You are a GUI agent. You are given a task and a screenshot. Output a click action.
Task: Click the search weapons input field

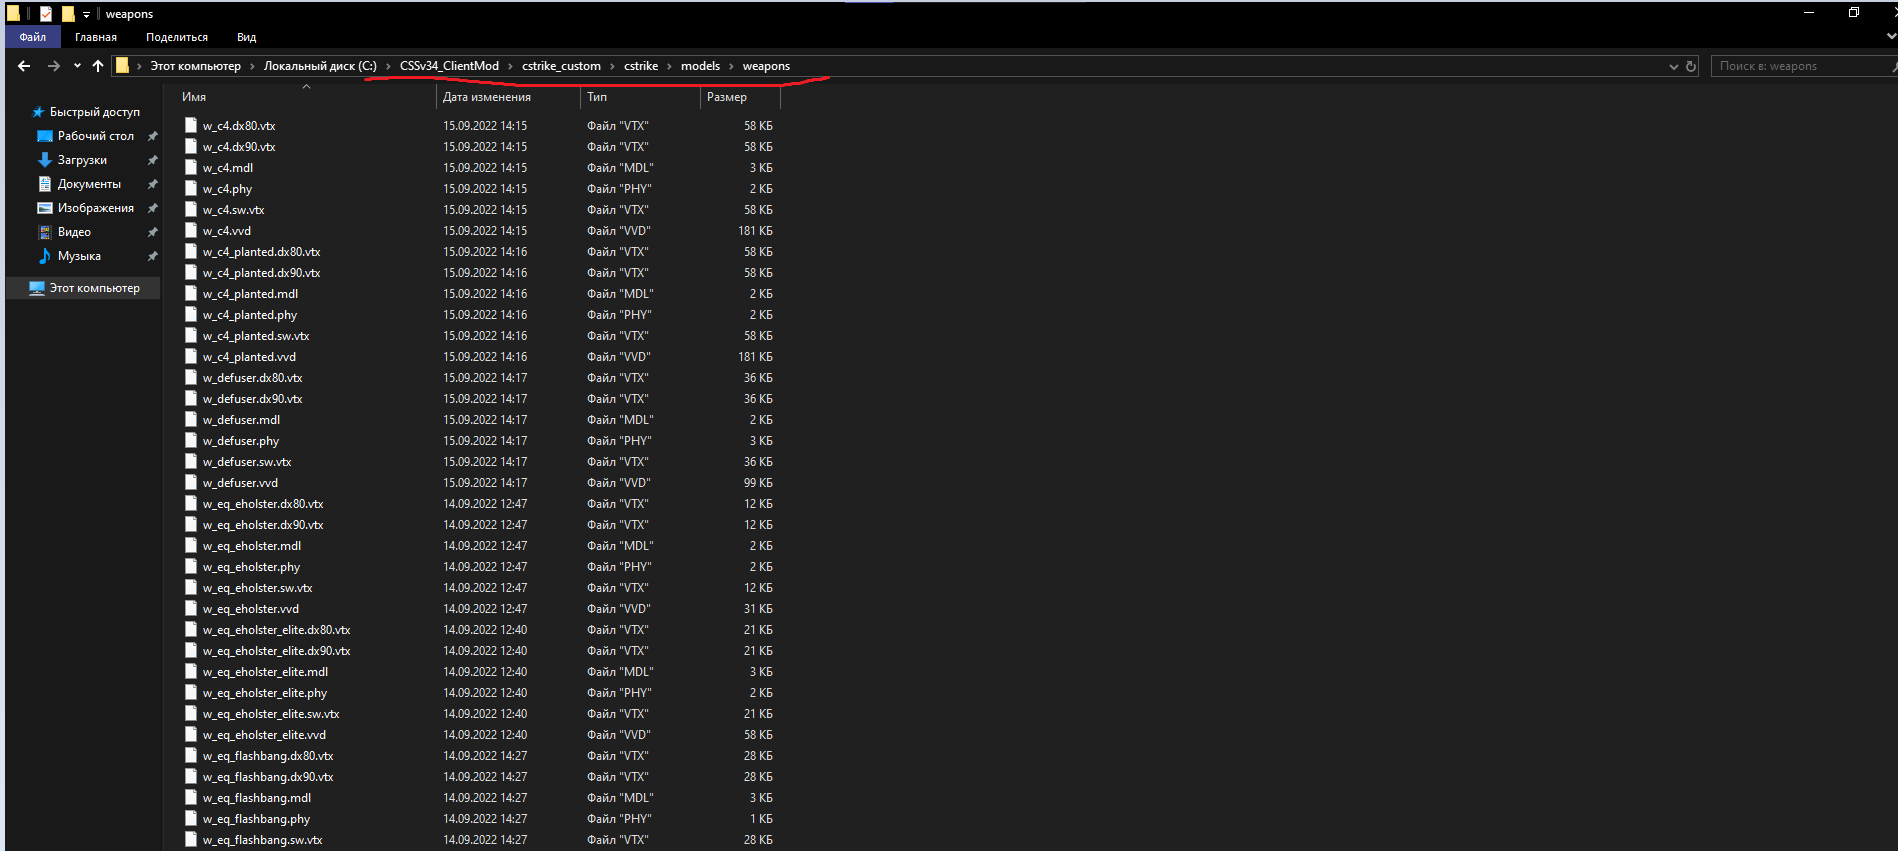point(1800,66)
